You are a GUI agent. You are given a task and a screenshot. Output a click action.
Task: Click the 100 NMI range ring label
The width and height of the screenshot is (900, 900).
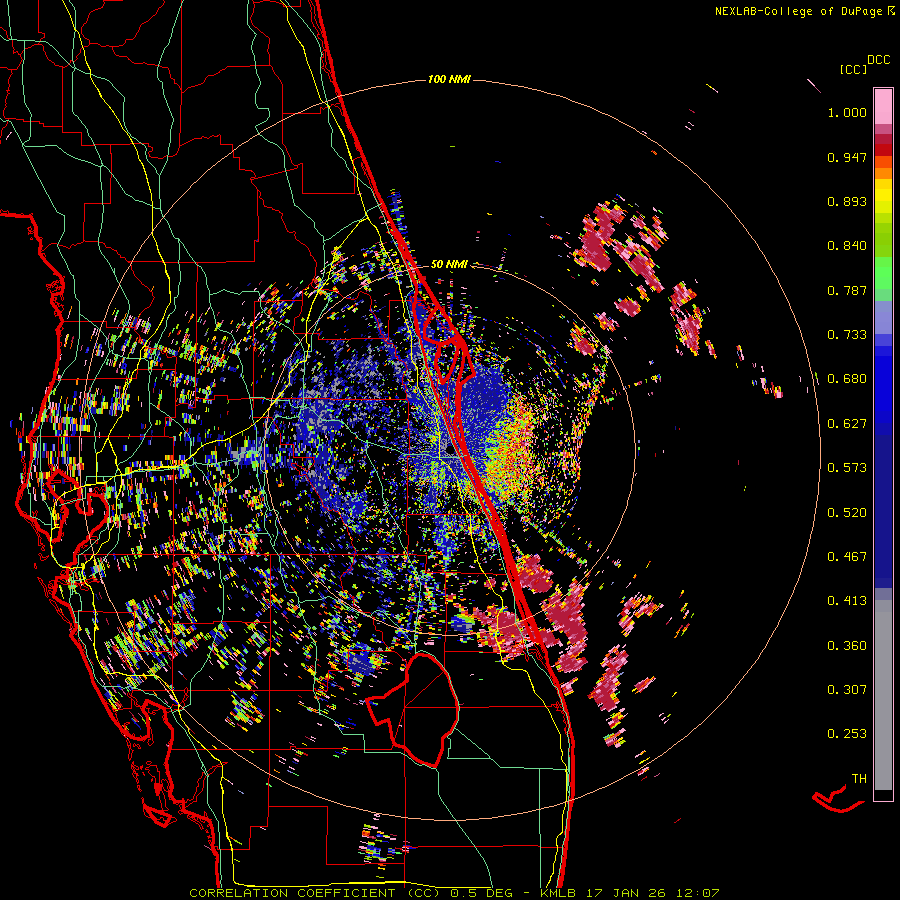click(449, 79)
